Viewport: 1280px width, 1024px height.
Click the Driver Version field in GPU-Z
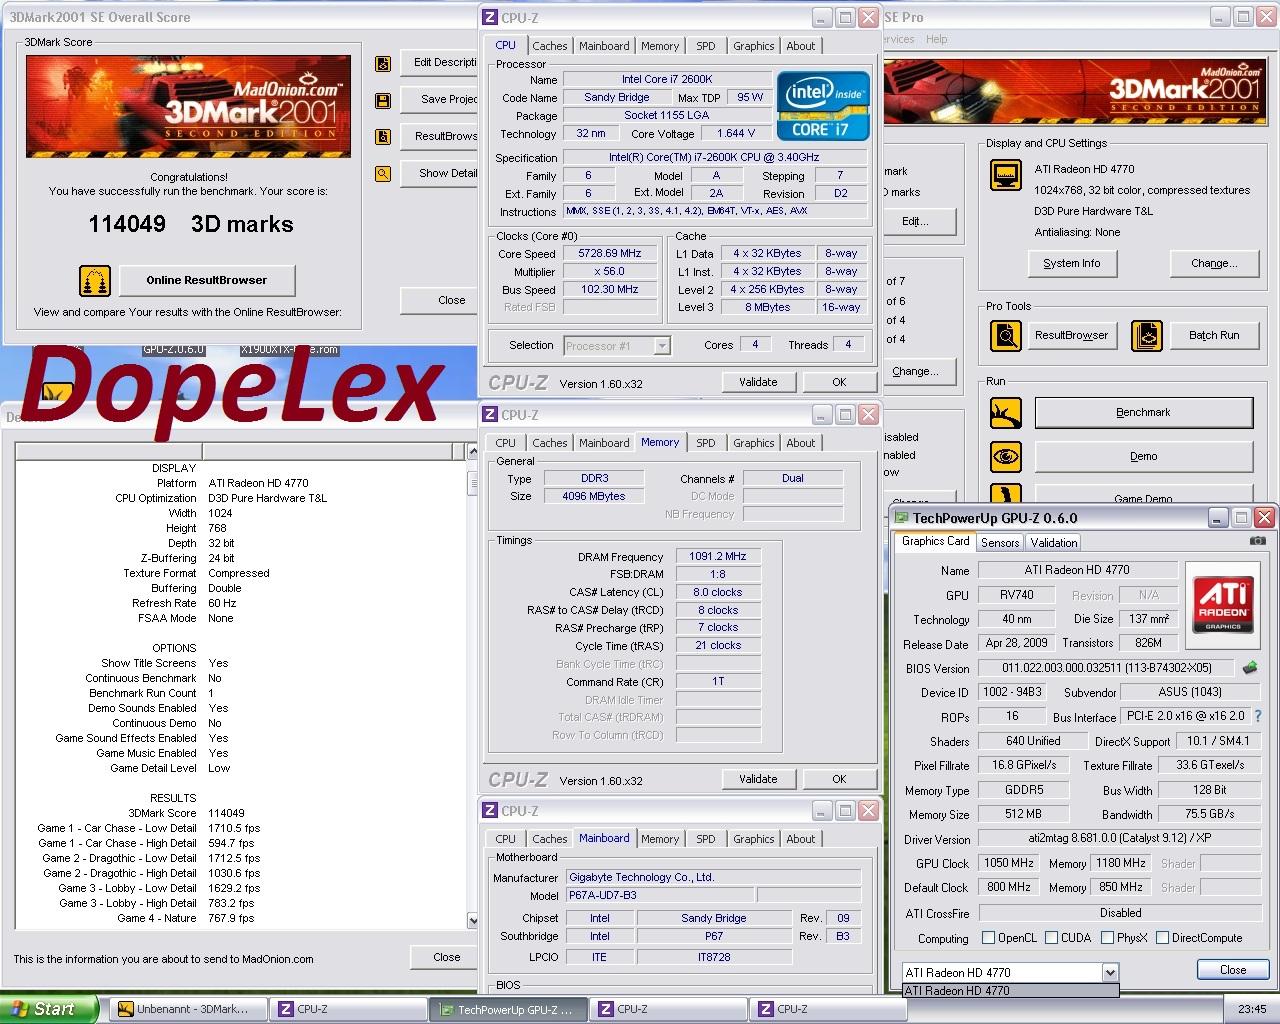point(1121,839)
